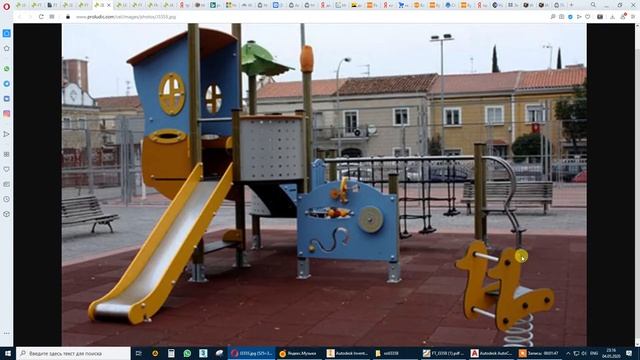Click the snapshot camera toolbar icon
Screen dimensions: 640x360
[562, 17]
